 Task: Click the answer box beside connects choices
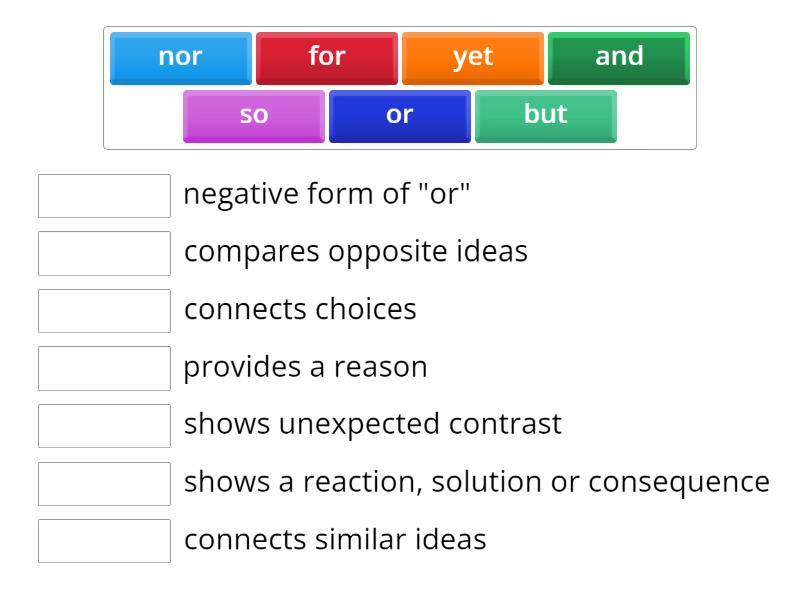coord(104,310)
